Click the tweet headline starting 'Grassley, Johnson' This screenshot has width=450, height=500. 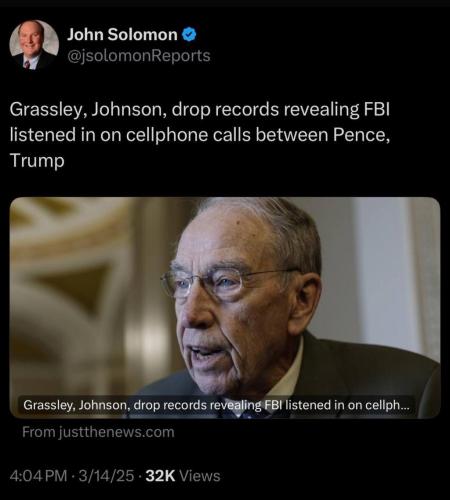pyautogui.click(x=200, y=135)
